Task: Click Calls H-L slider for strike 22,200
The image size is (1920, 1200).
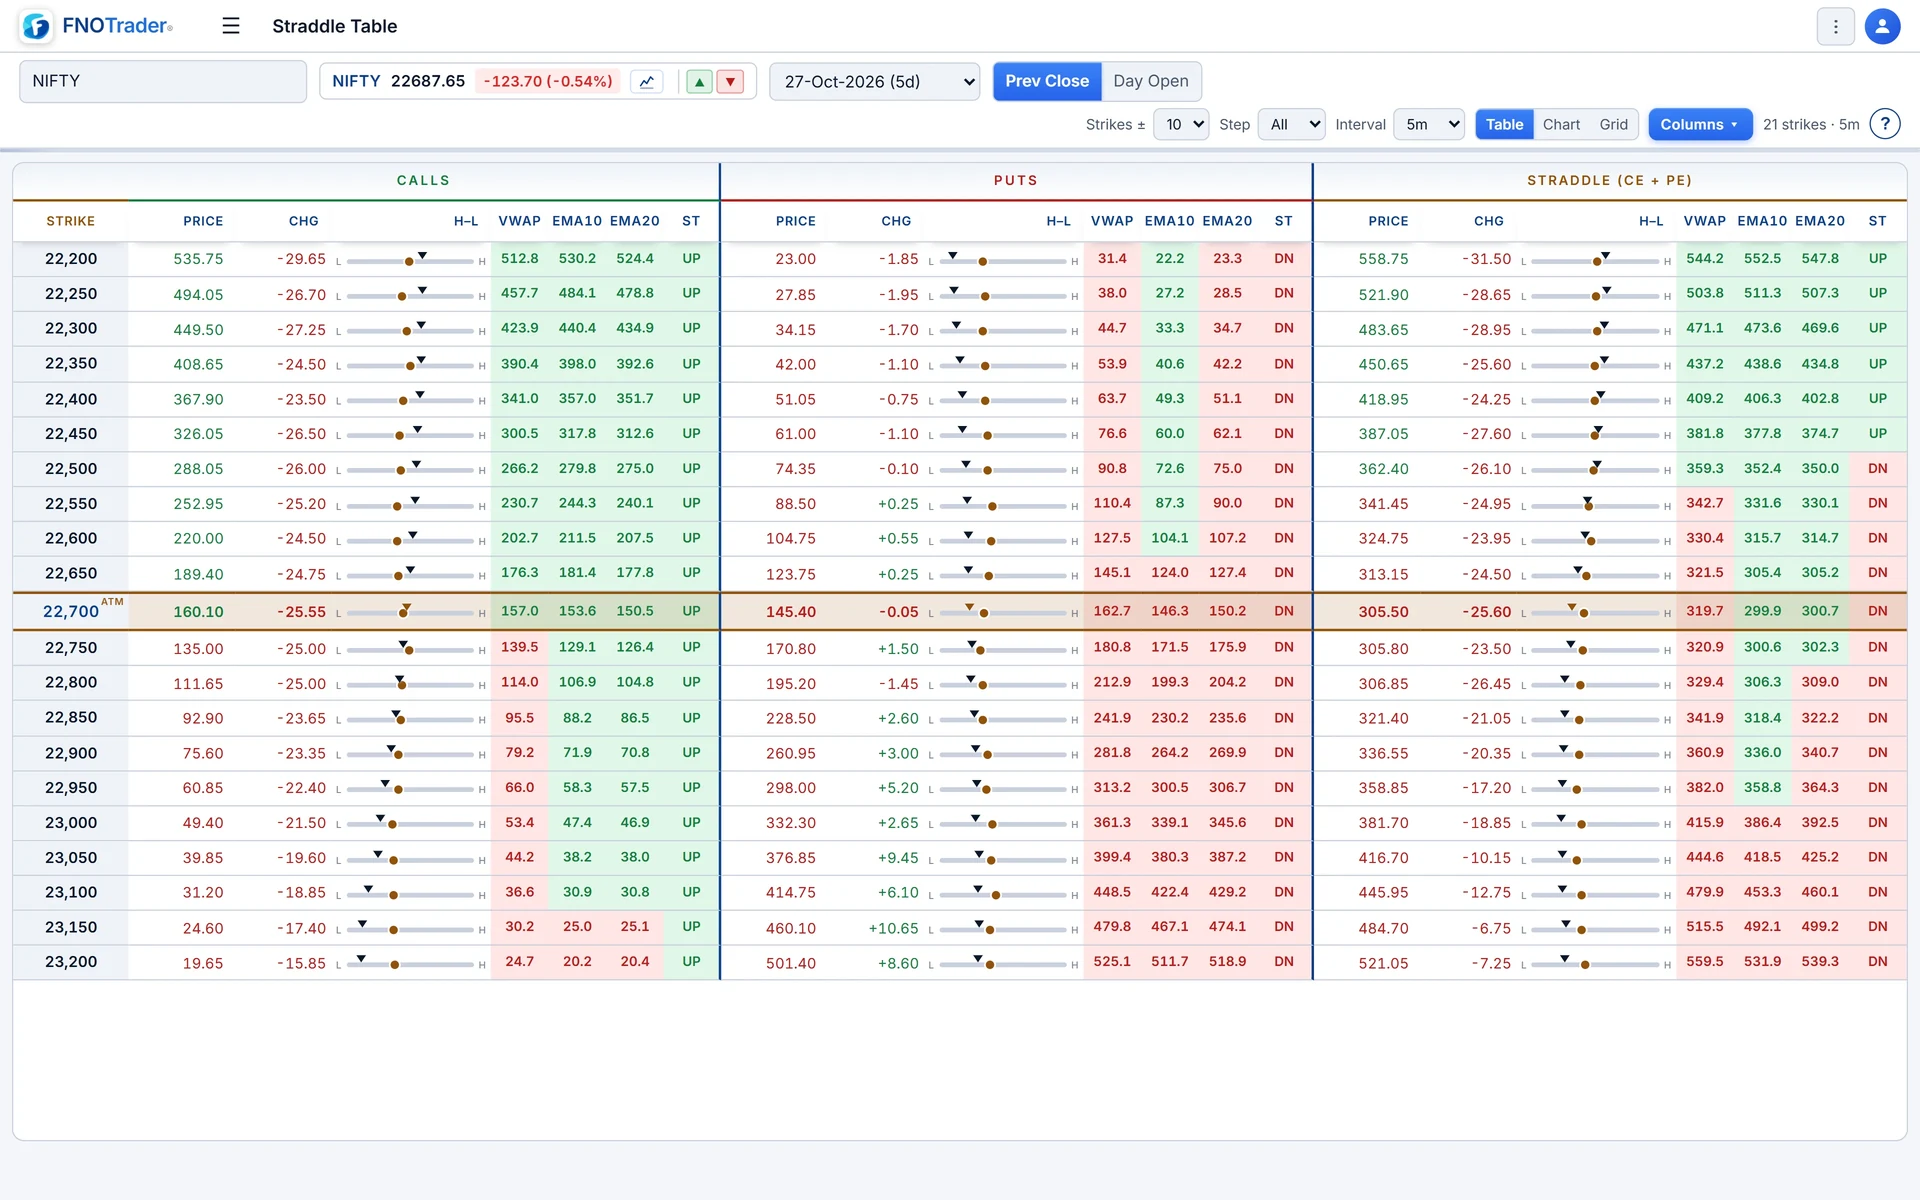Action: click(410, 260)
